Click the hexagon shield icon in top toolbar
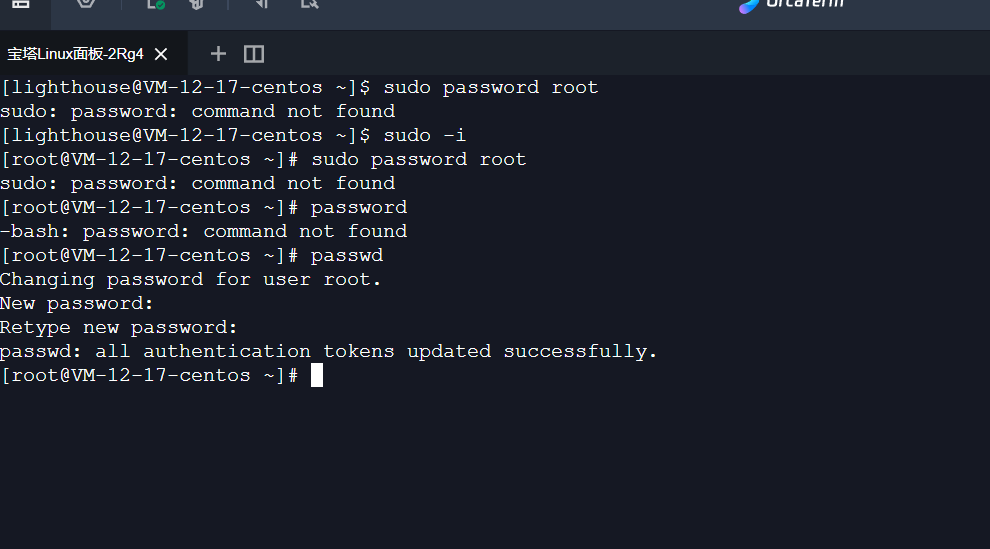 point(87,5)
